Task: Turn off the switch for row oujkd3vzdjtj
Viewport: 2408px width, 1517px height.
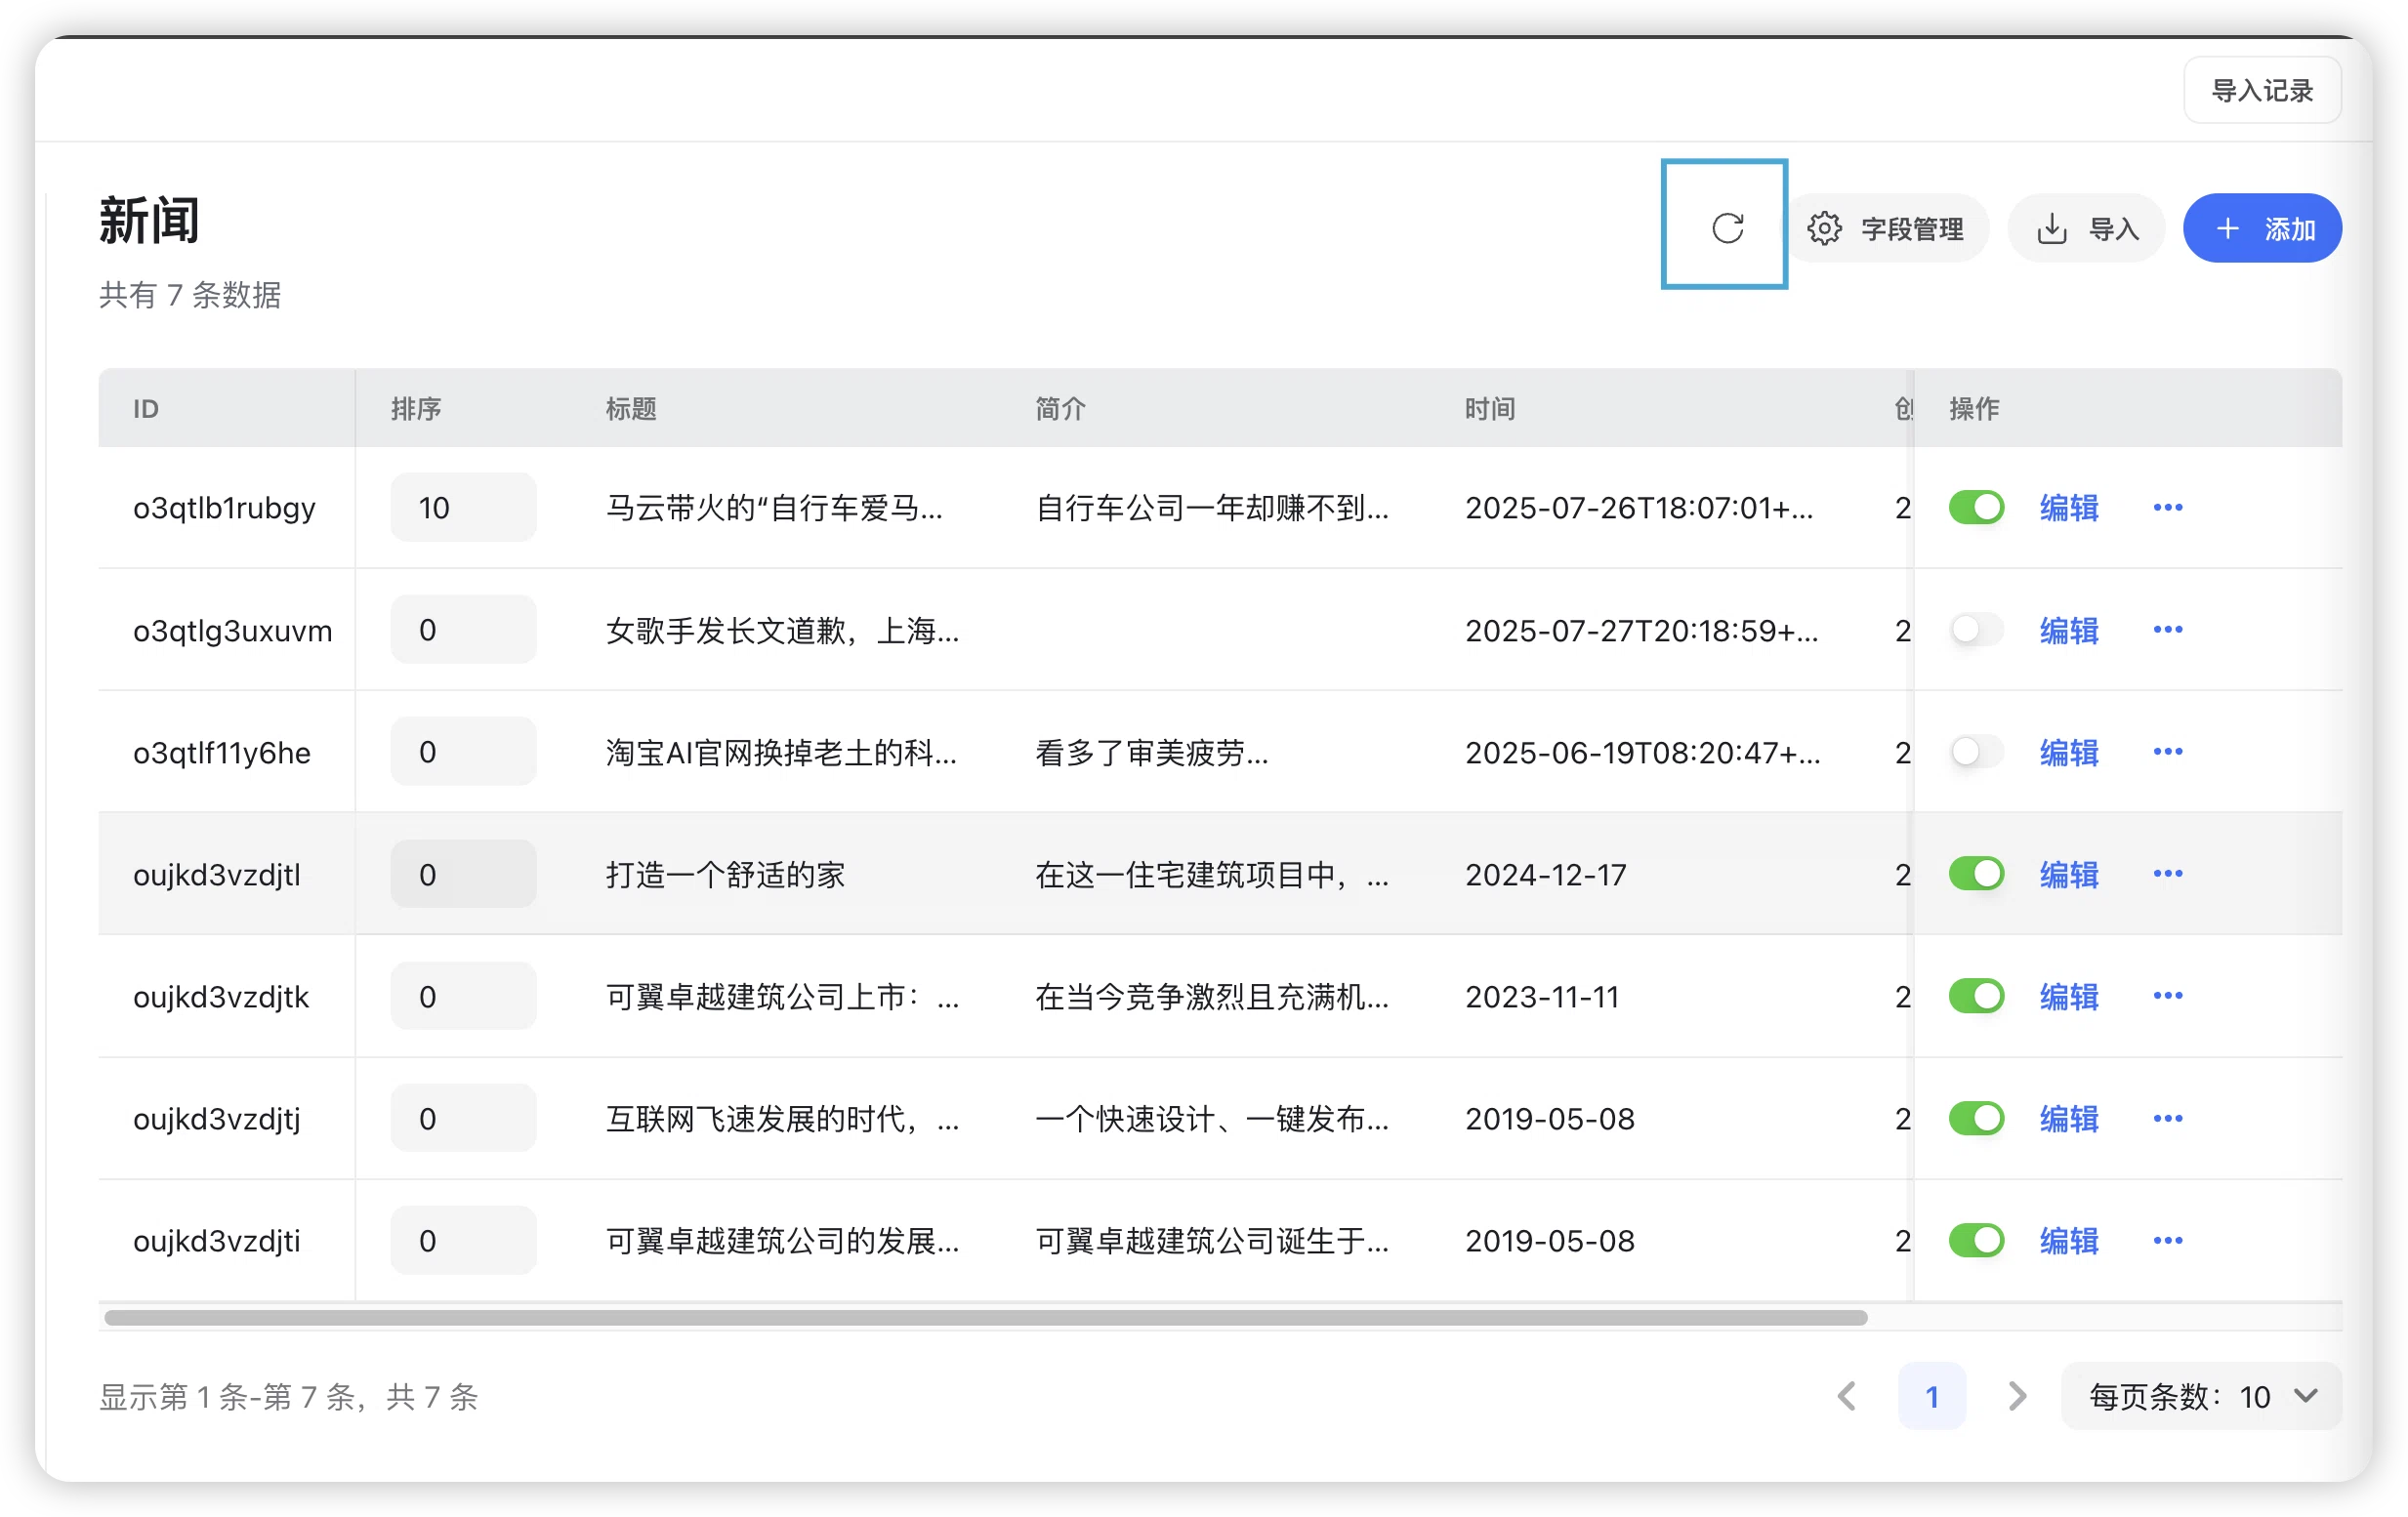Action: click(1976, 1118)
